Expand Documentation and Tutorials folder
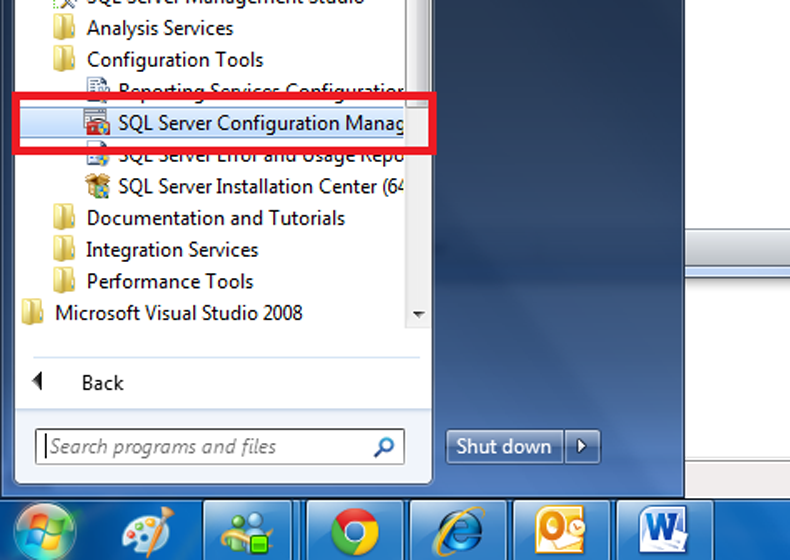The height and width of the screenshot is (560, 790). 215,218
